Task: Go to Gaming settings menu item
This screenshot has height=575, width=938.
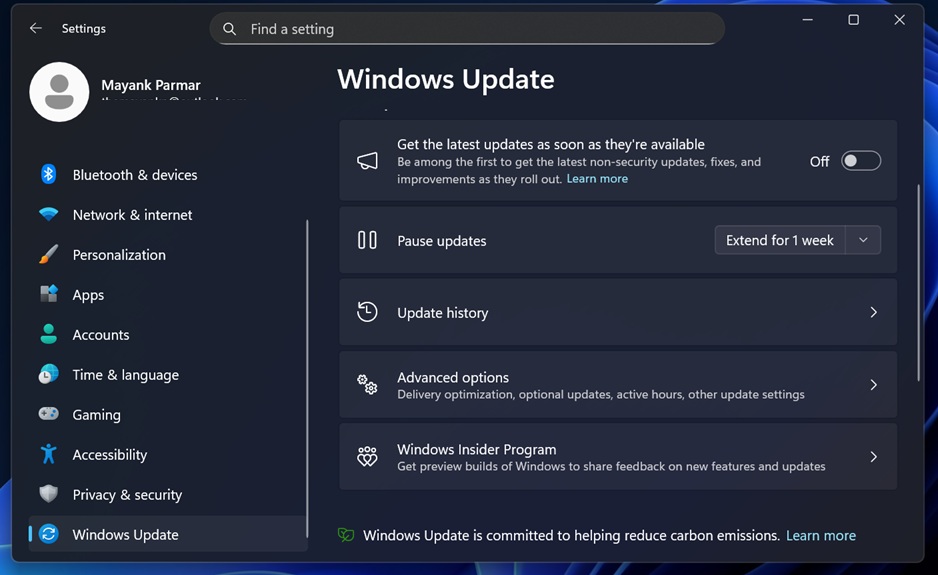Action: pos(96,415)
